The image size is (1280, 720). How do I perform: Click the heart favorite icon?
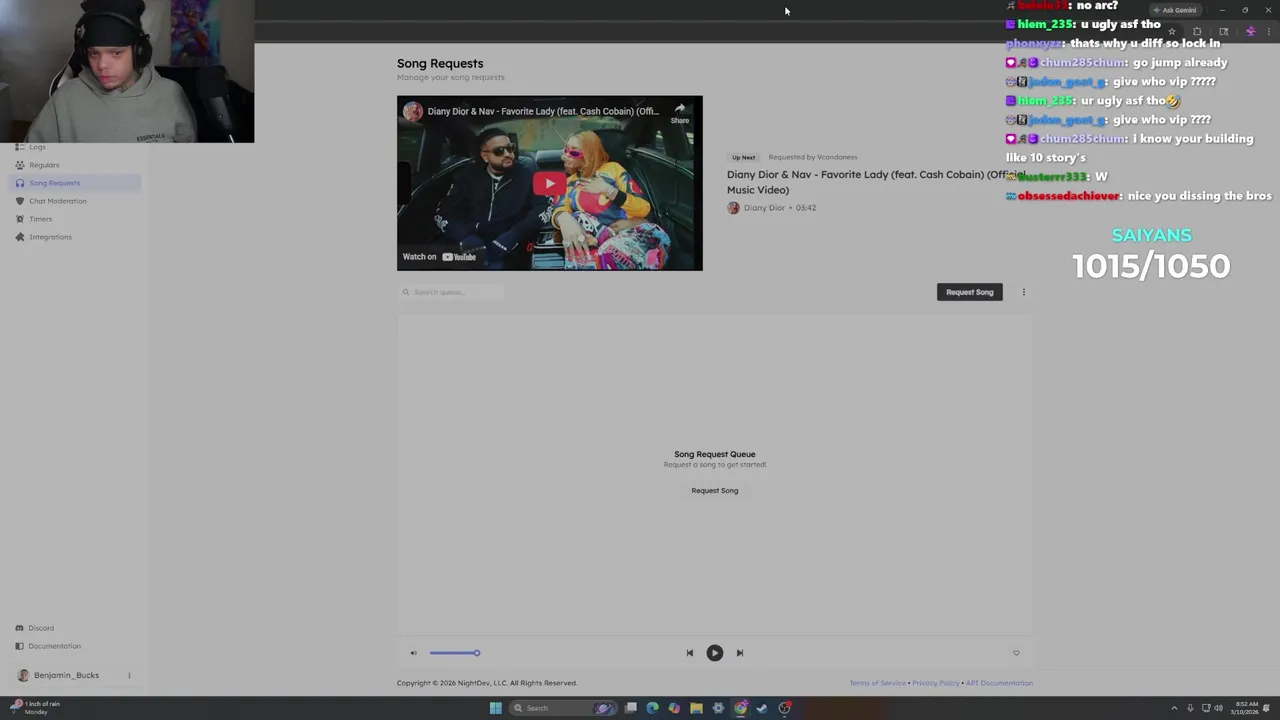coord(1016,653)
